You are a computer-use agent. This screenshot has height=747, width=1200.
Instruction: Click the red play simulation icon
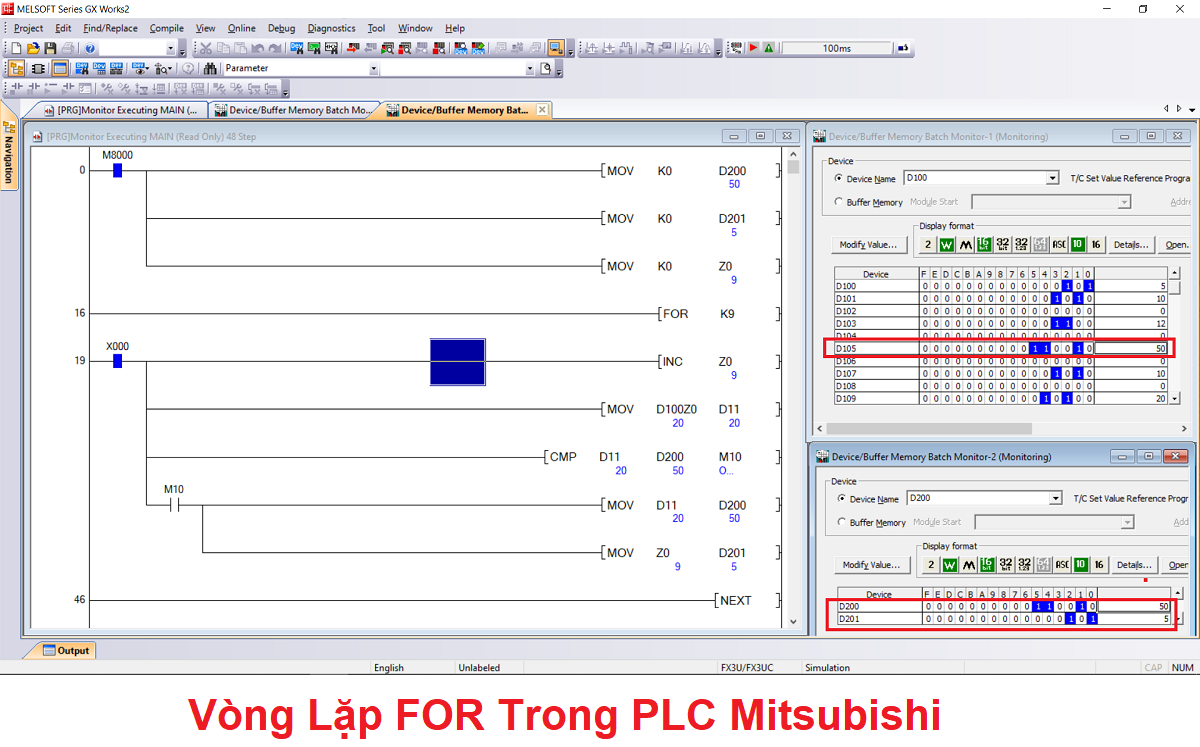[753, 48]
